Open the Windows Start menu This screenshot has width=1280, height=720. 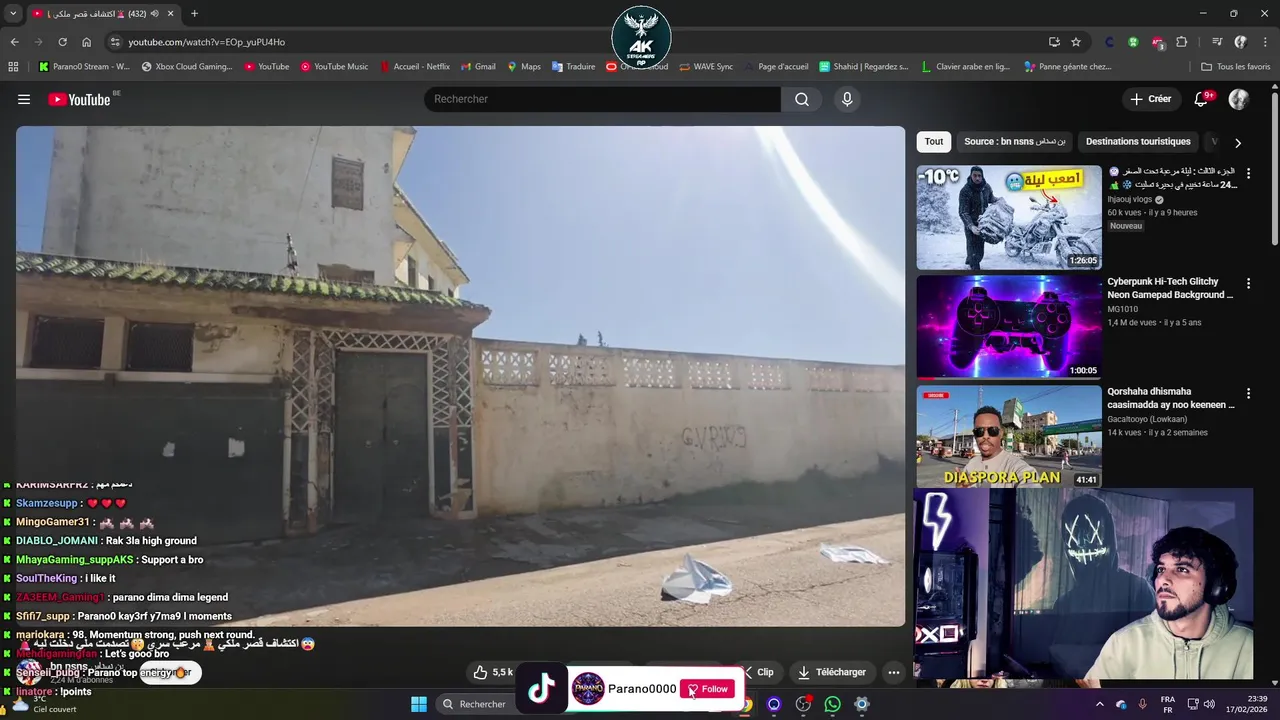coord(419,704)
